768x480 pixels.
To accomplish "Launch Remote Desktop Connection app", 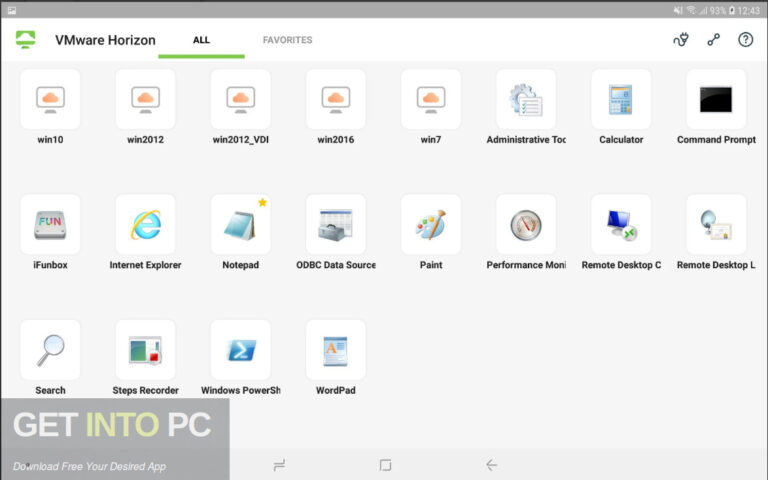I will 621,225.
